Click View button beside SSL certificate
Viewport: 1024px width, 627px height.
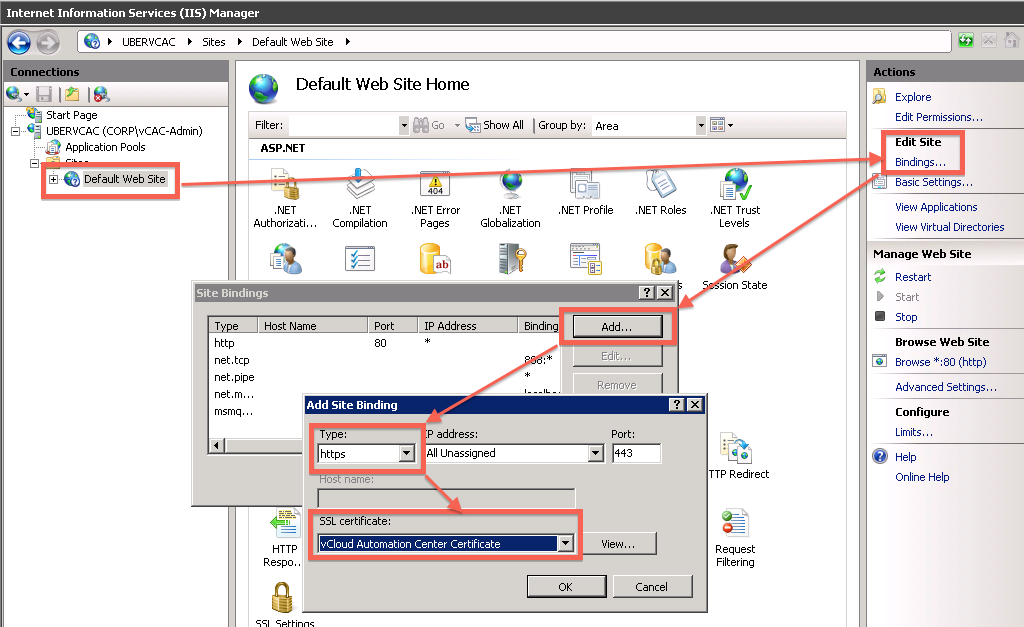(x=618, y=543)
